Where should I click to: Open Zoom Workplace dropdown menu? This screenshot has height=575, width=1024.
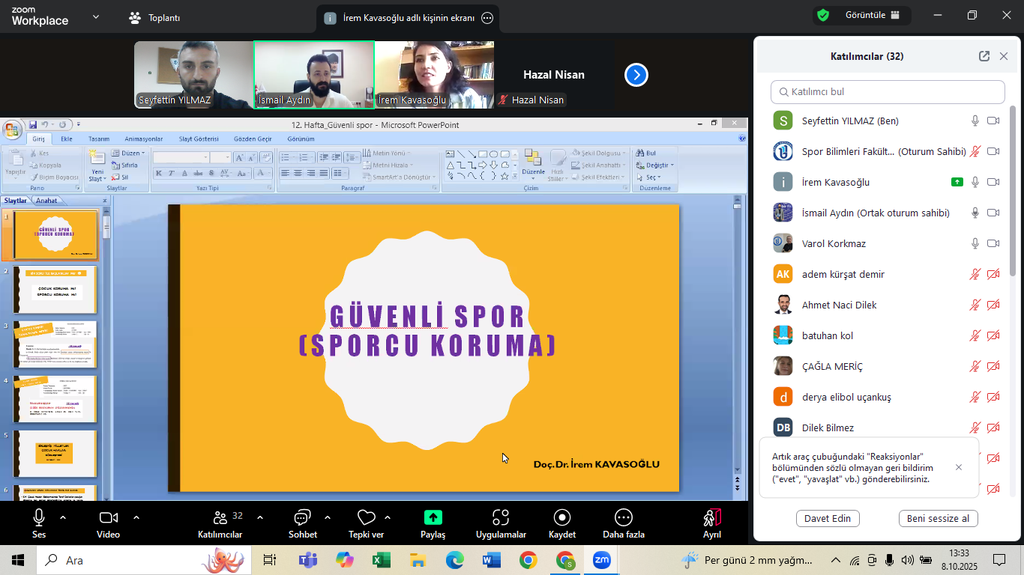point(96,17)
